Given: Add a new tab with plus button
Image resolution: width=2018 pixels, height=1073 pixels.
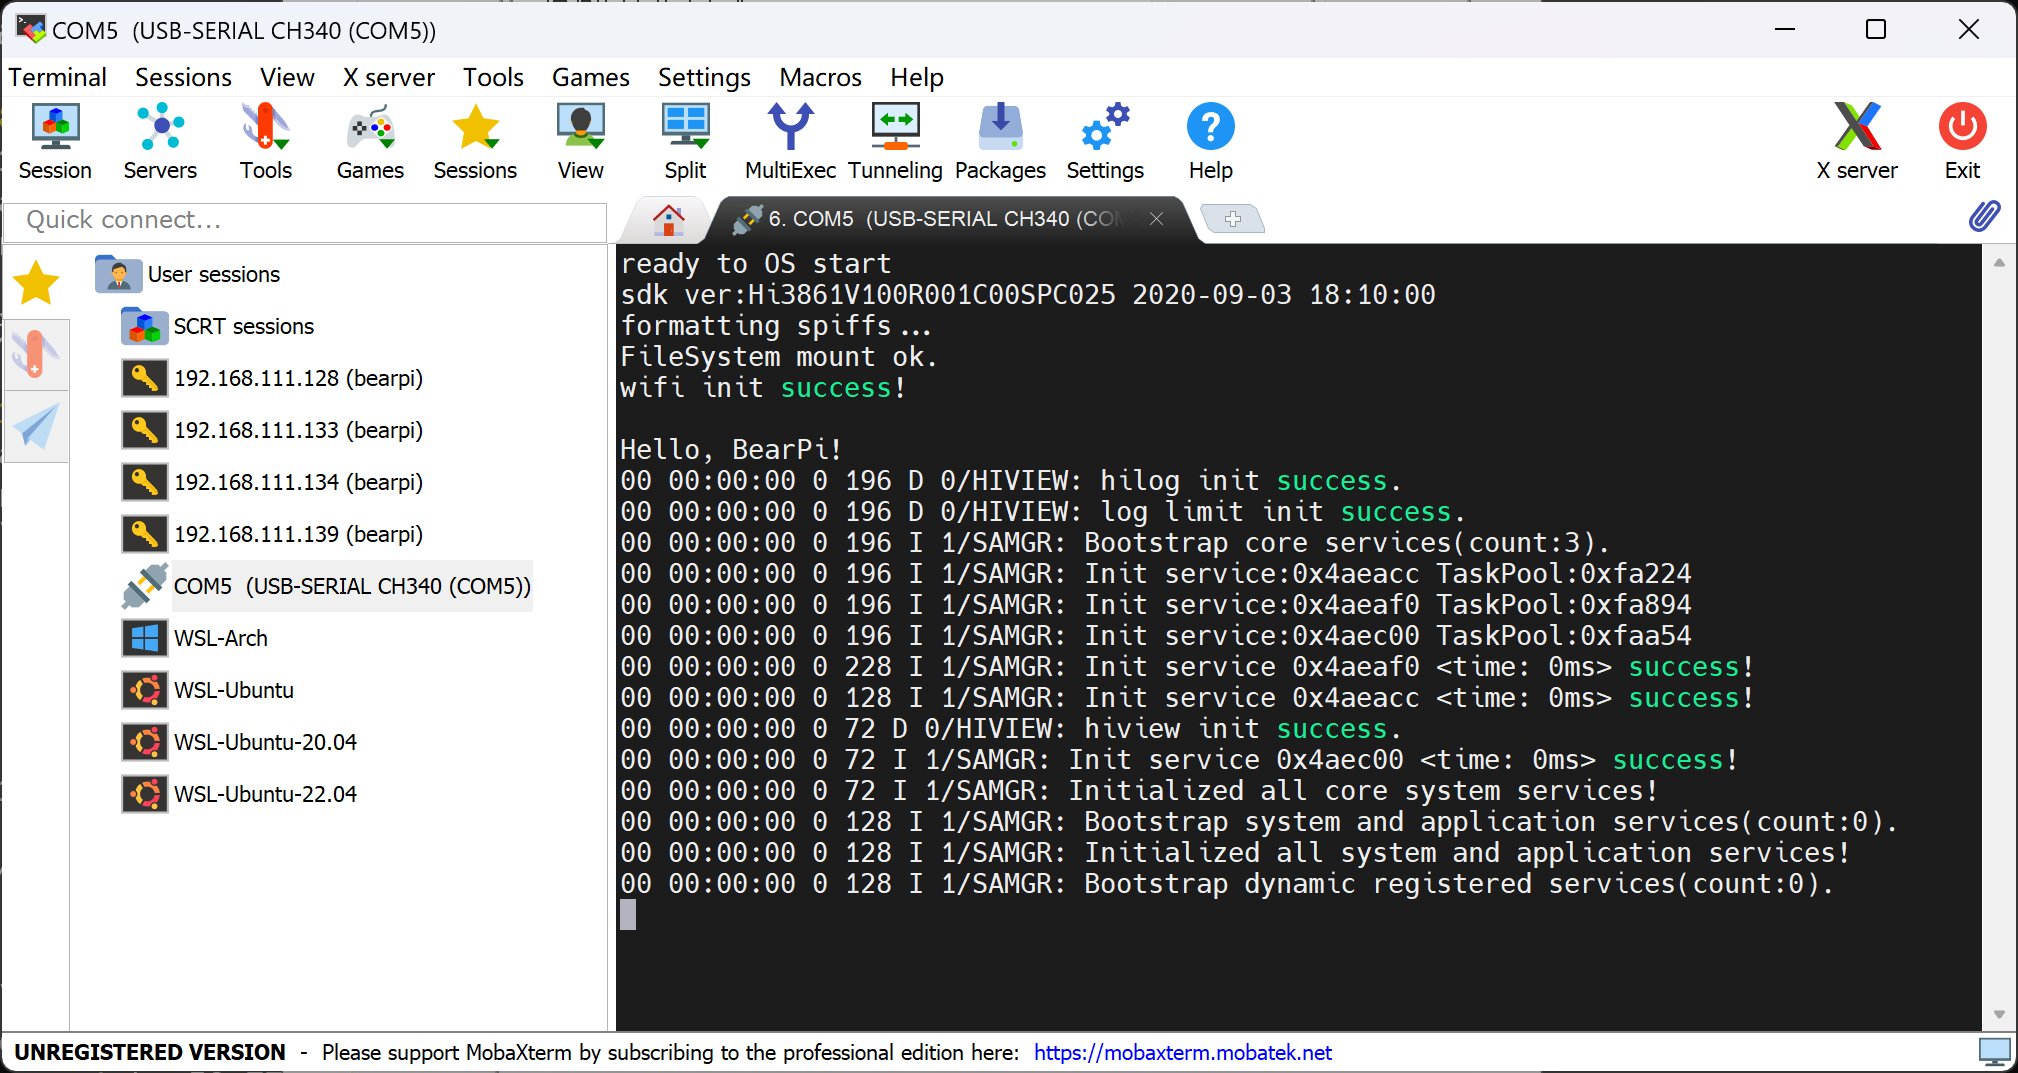Looking at the screenshot, I should coord(1232,219).
